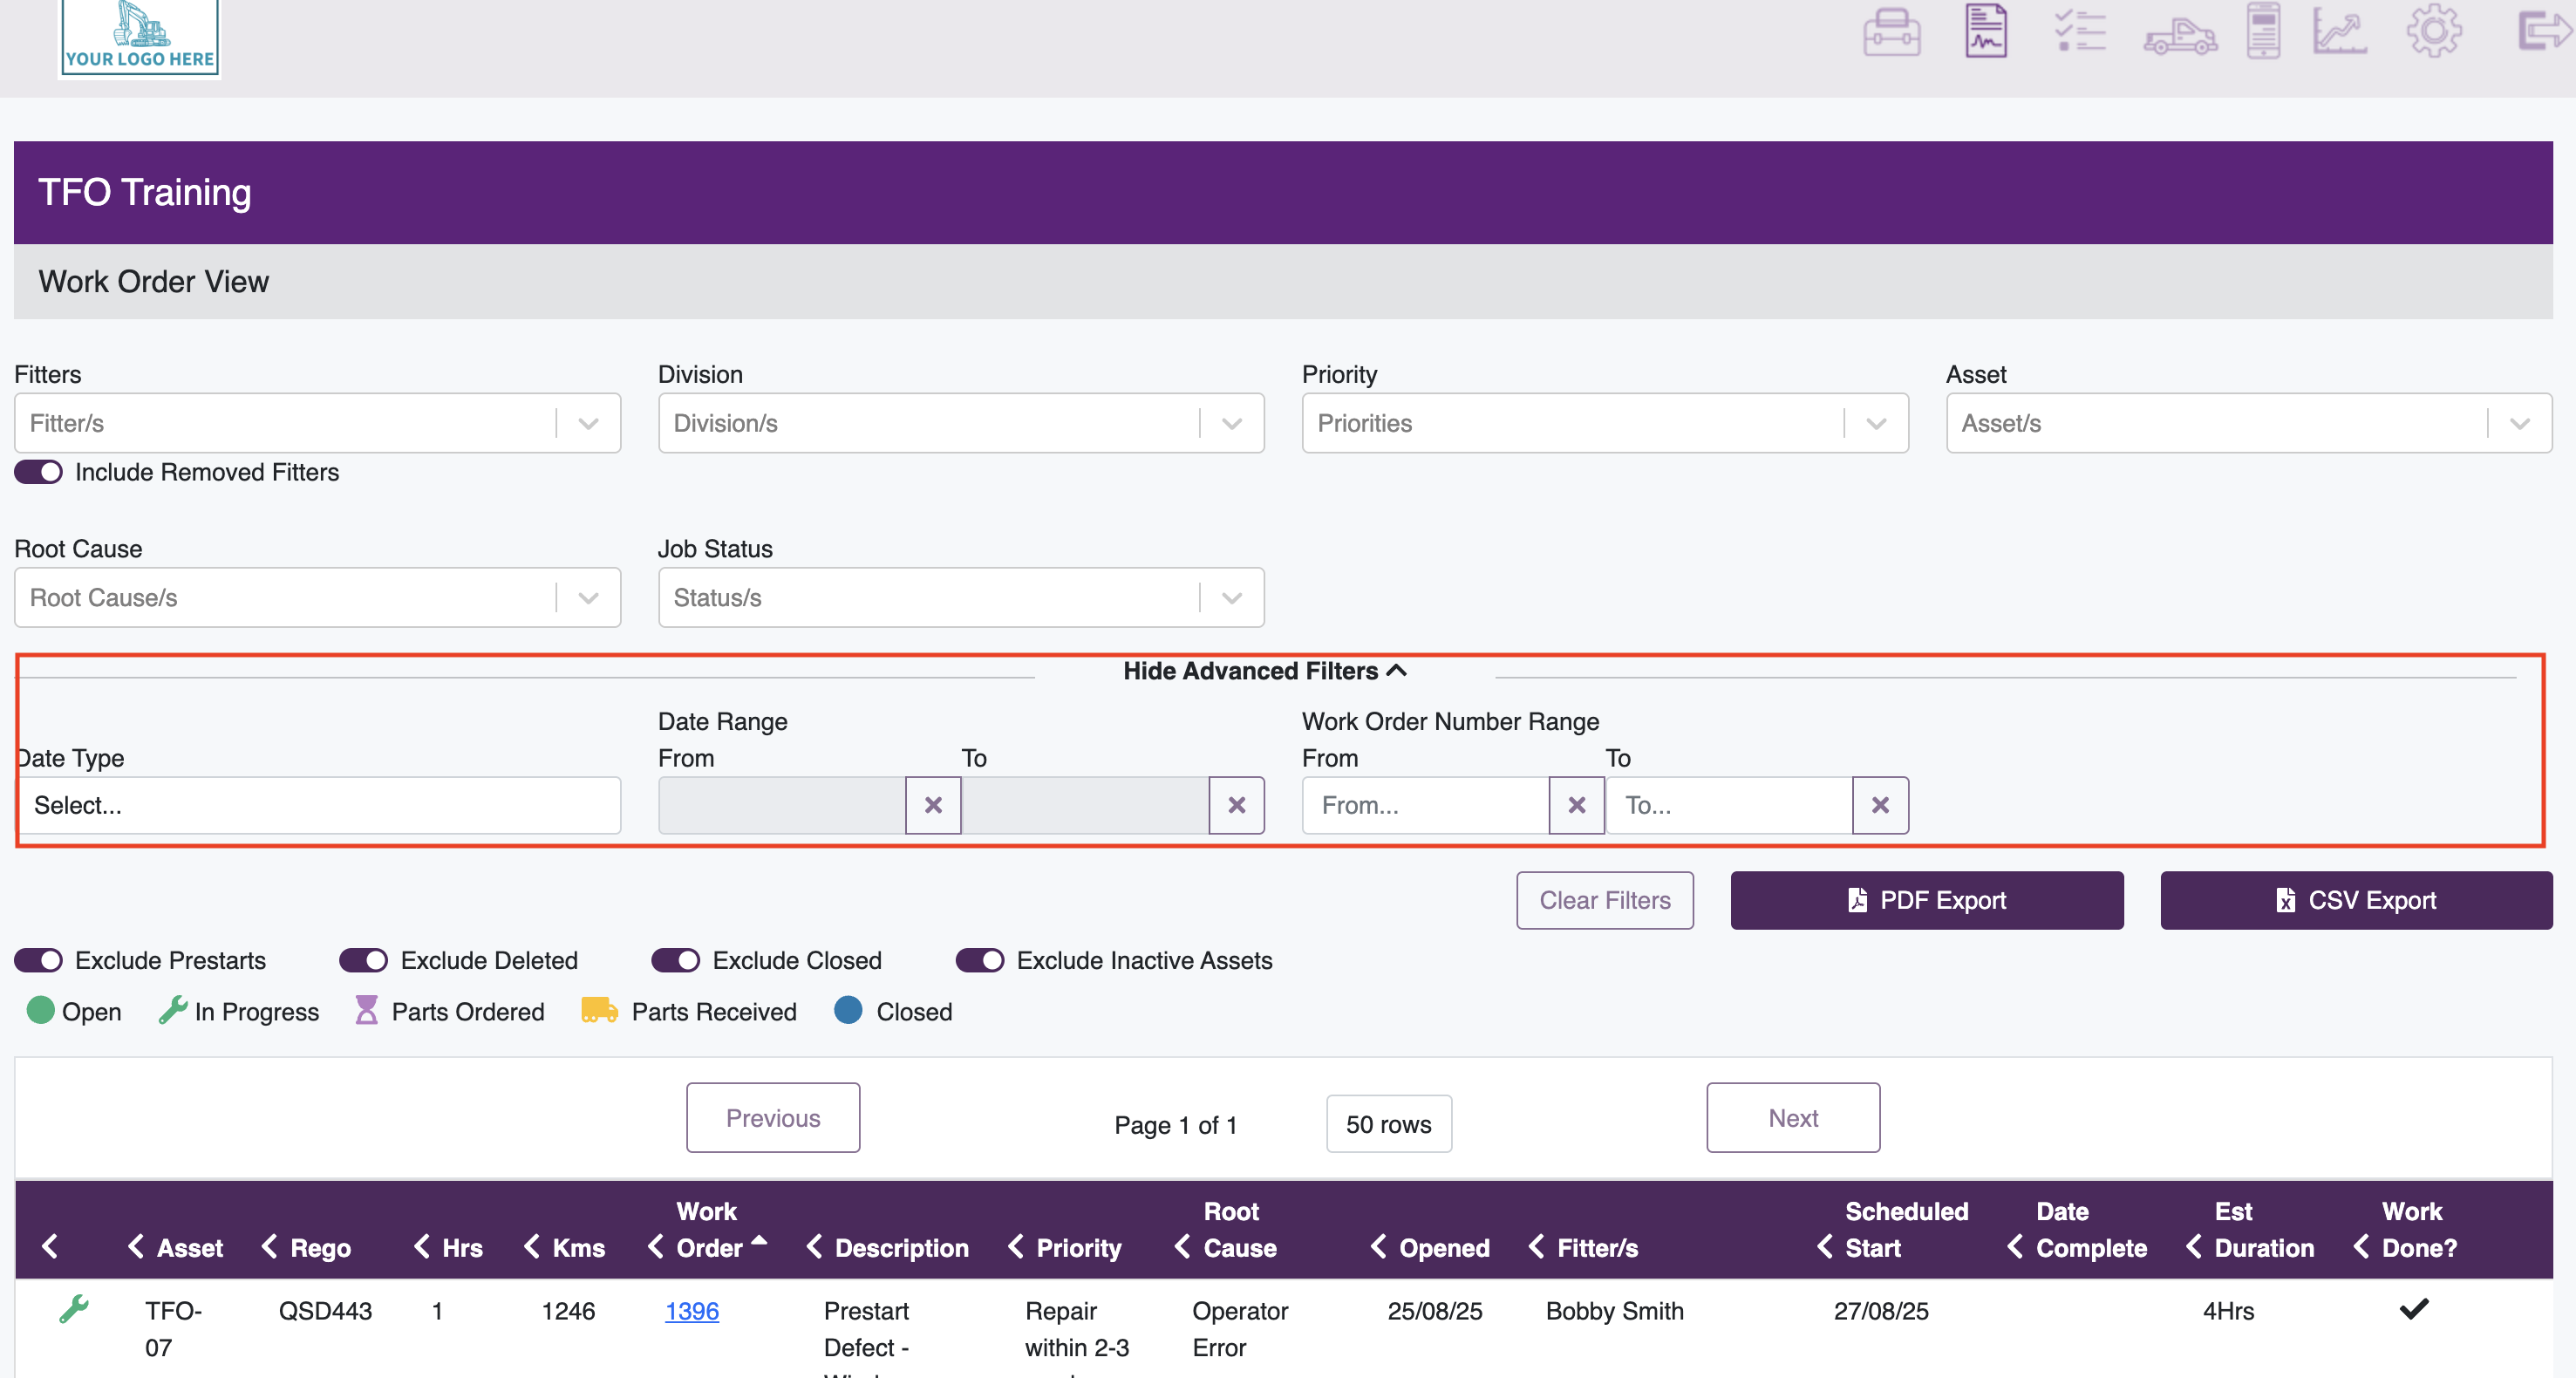This screenshot has width=2576, height=1378.
Task: Export work orders with CSV Export
Action: (x=2357, y=900)
